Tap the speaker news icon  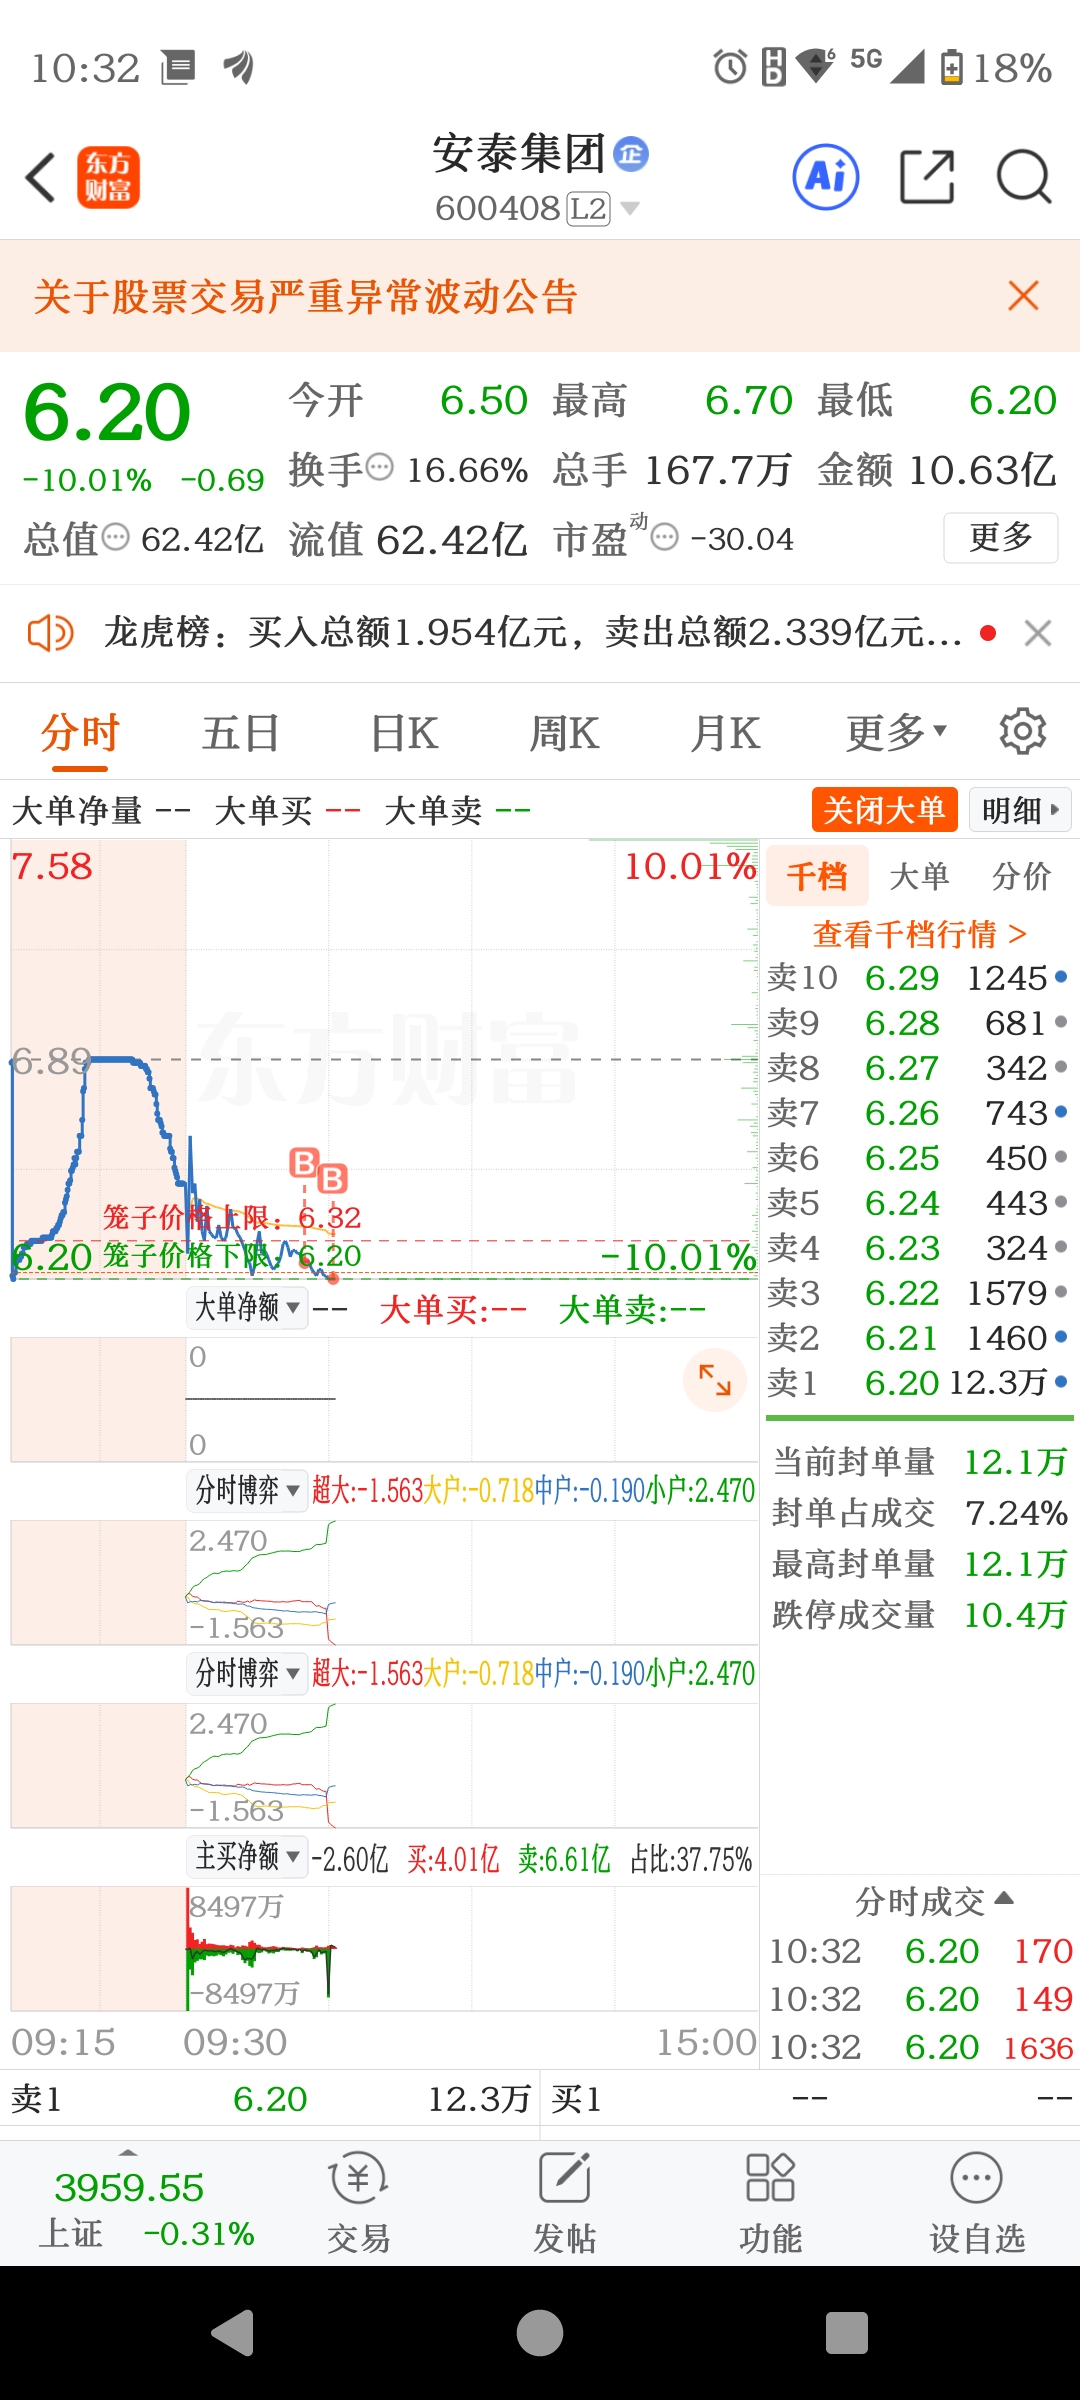(50, 633)
